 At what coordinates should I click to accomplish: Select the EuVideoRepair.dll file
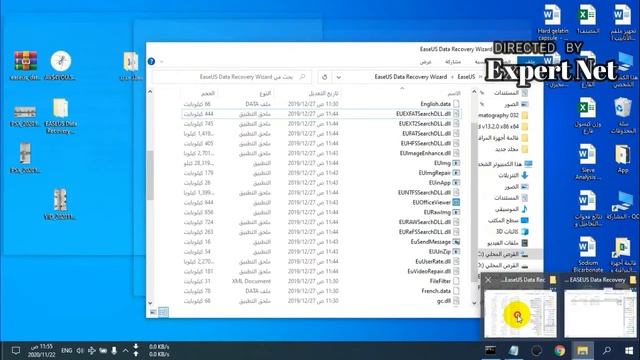pos(429,271)
